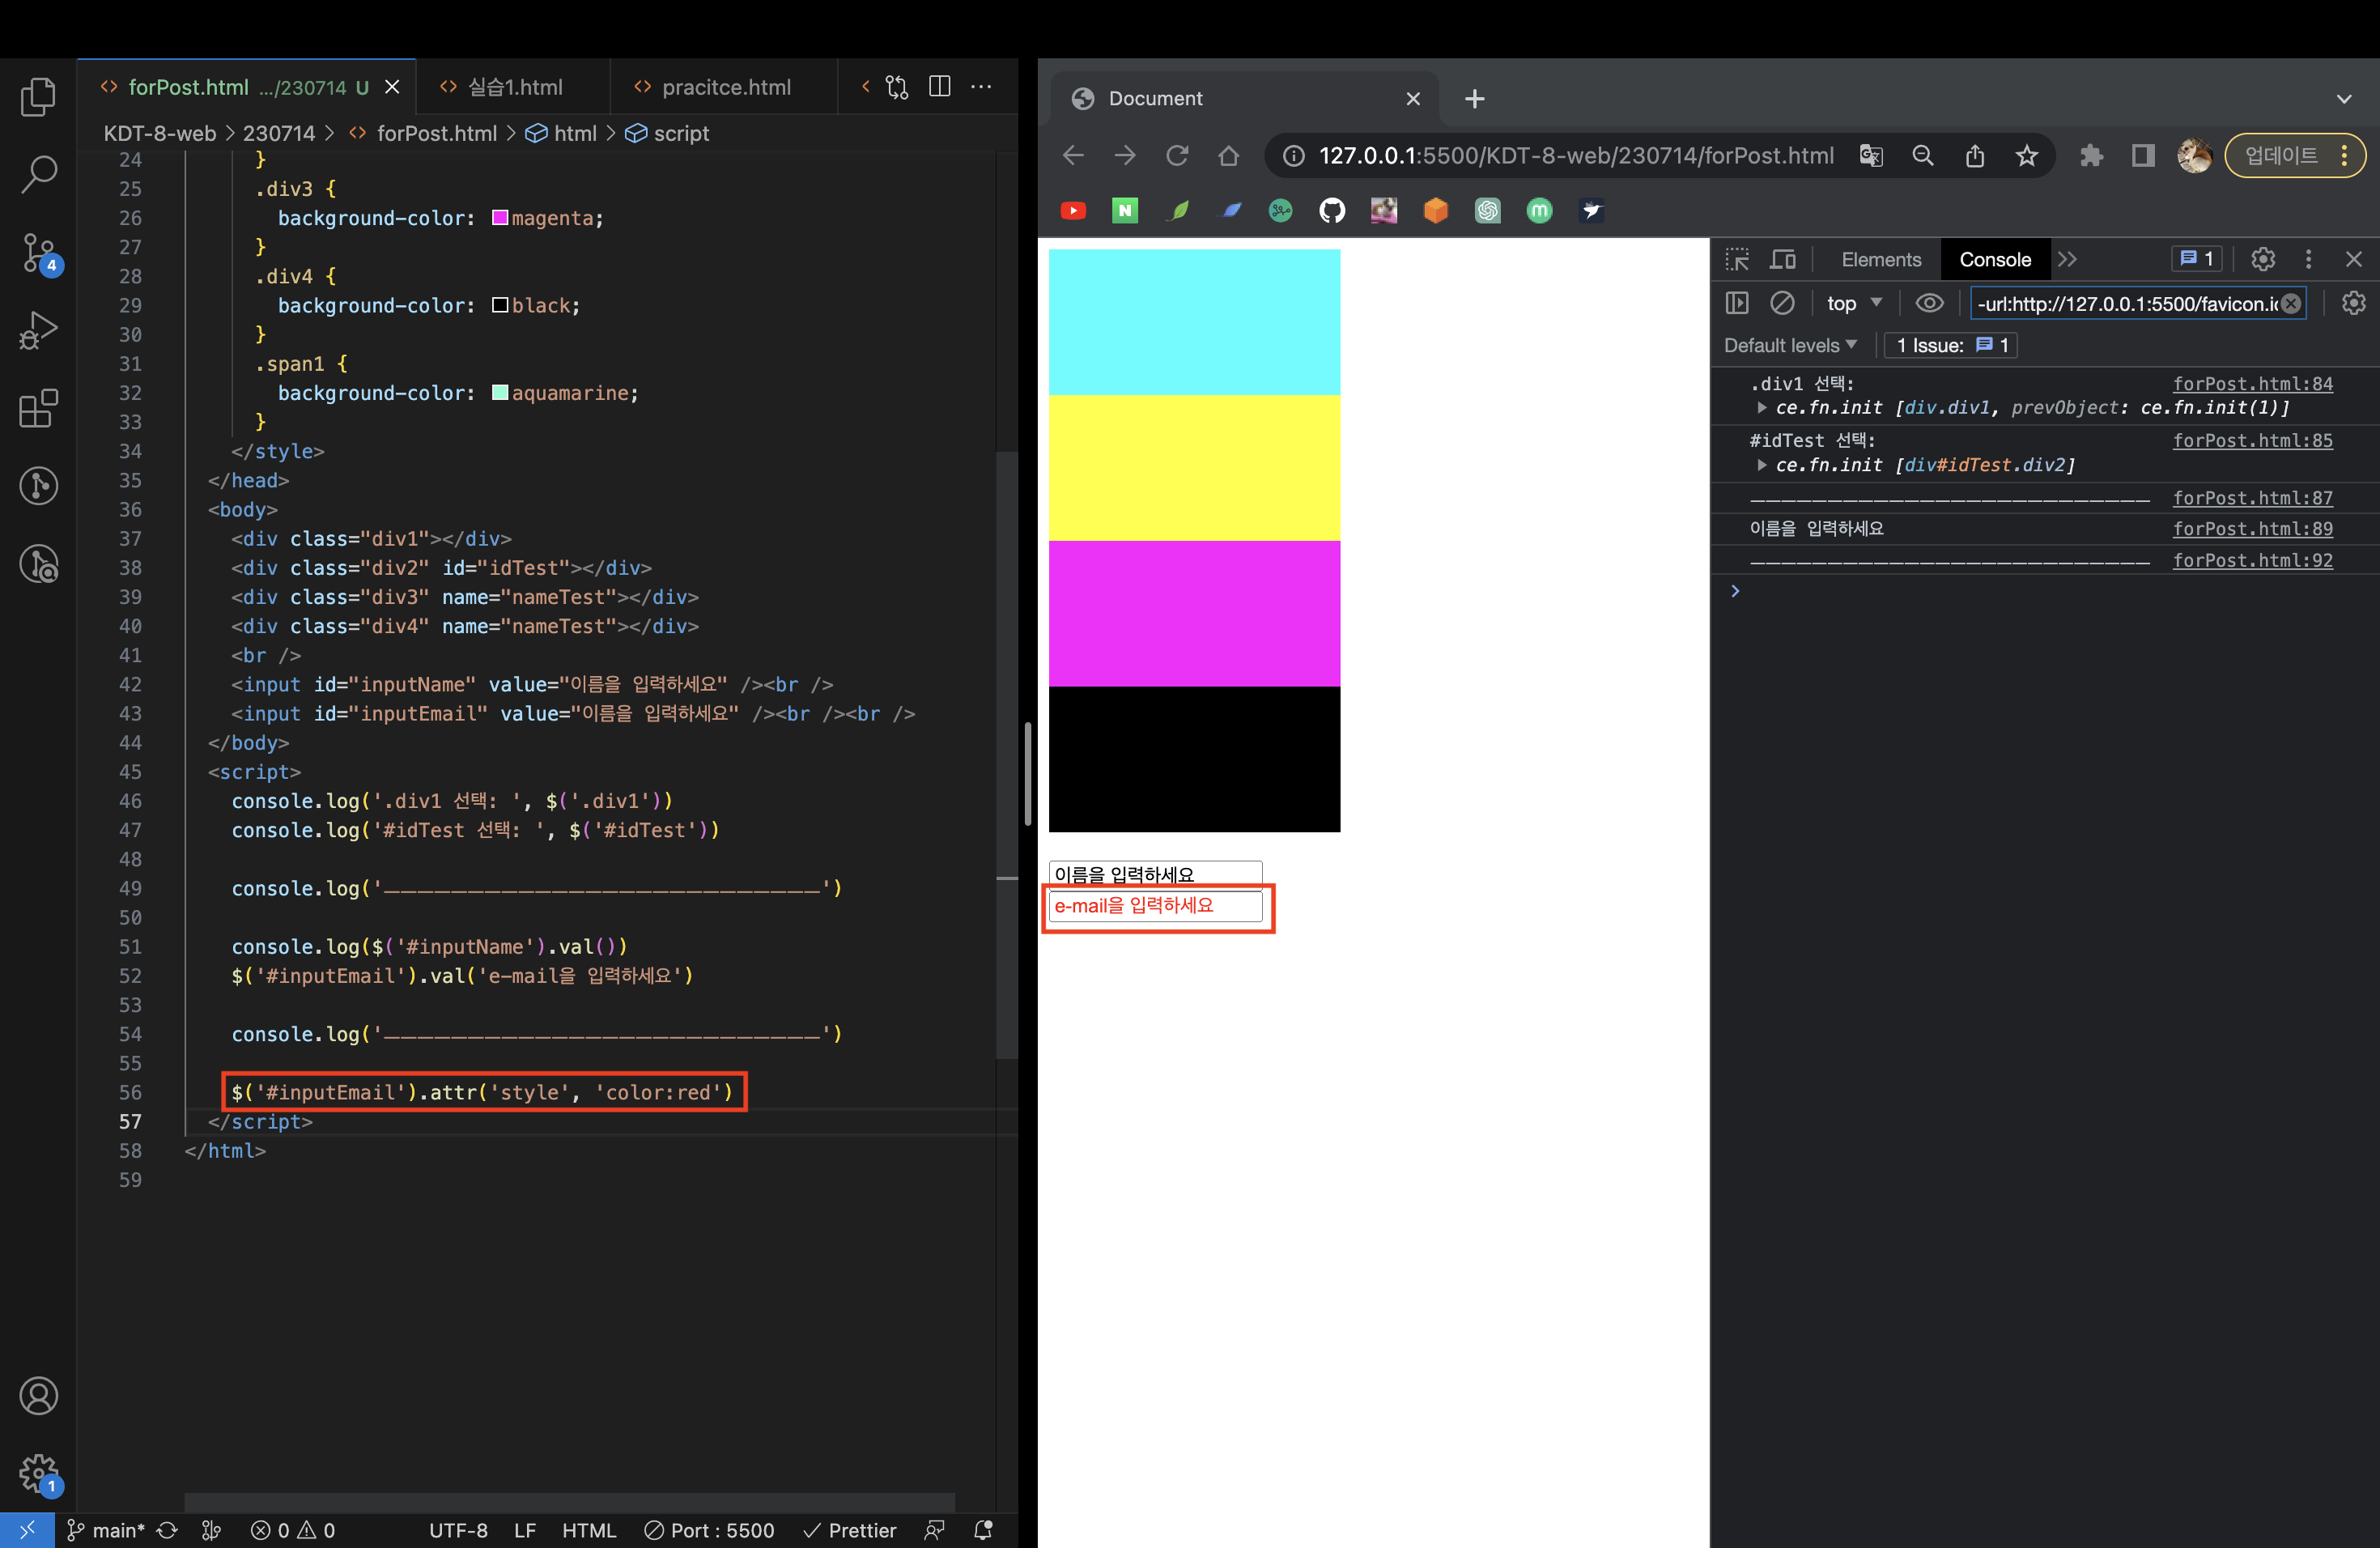Open the forPost.html:85 source link
The height and width of the screenshot is (1548, 2380).
click(2252, 441)
